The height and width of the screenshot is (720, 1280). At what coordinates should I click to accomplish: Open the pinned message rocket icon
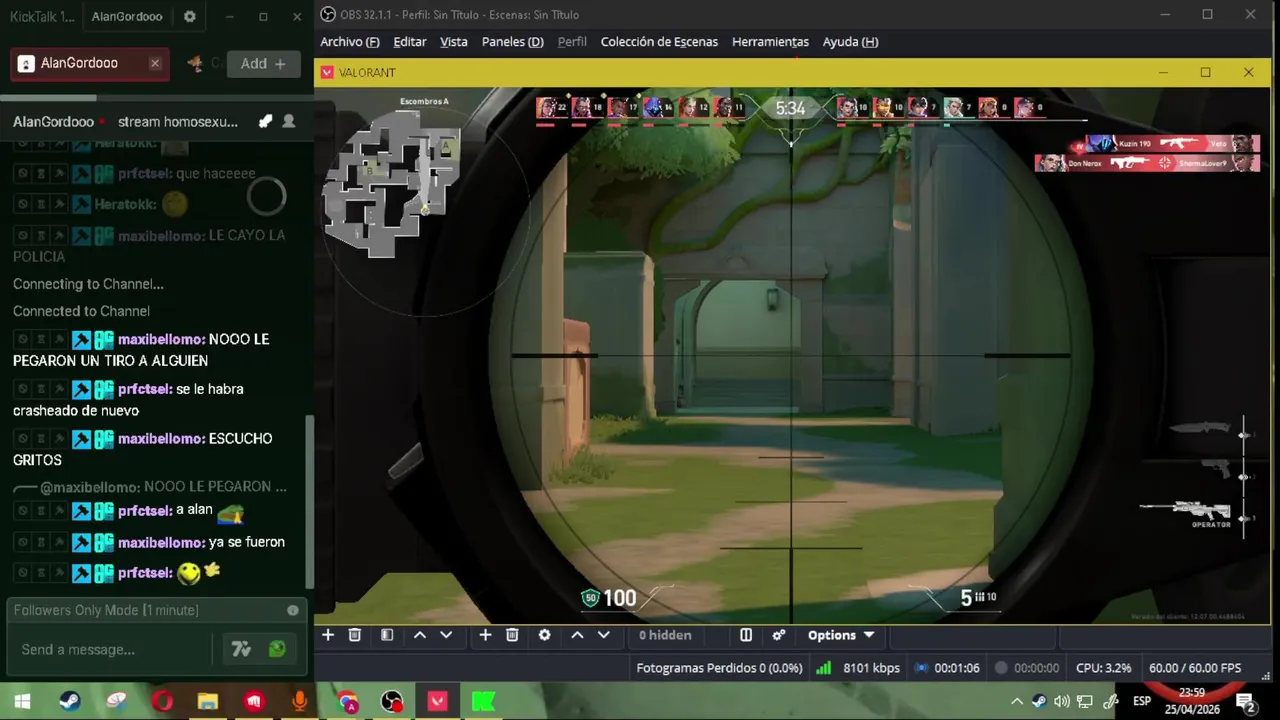[x=265, y=122]
